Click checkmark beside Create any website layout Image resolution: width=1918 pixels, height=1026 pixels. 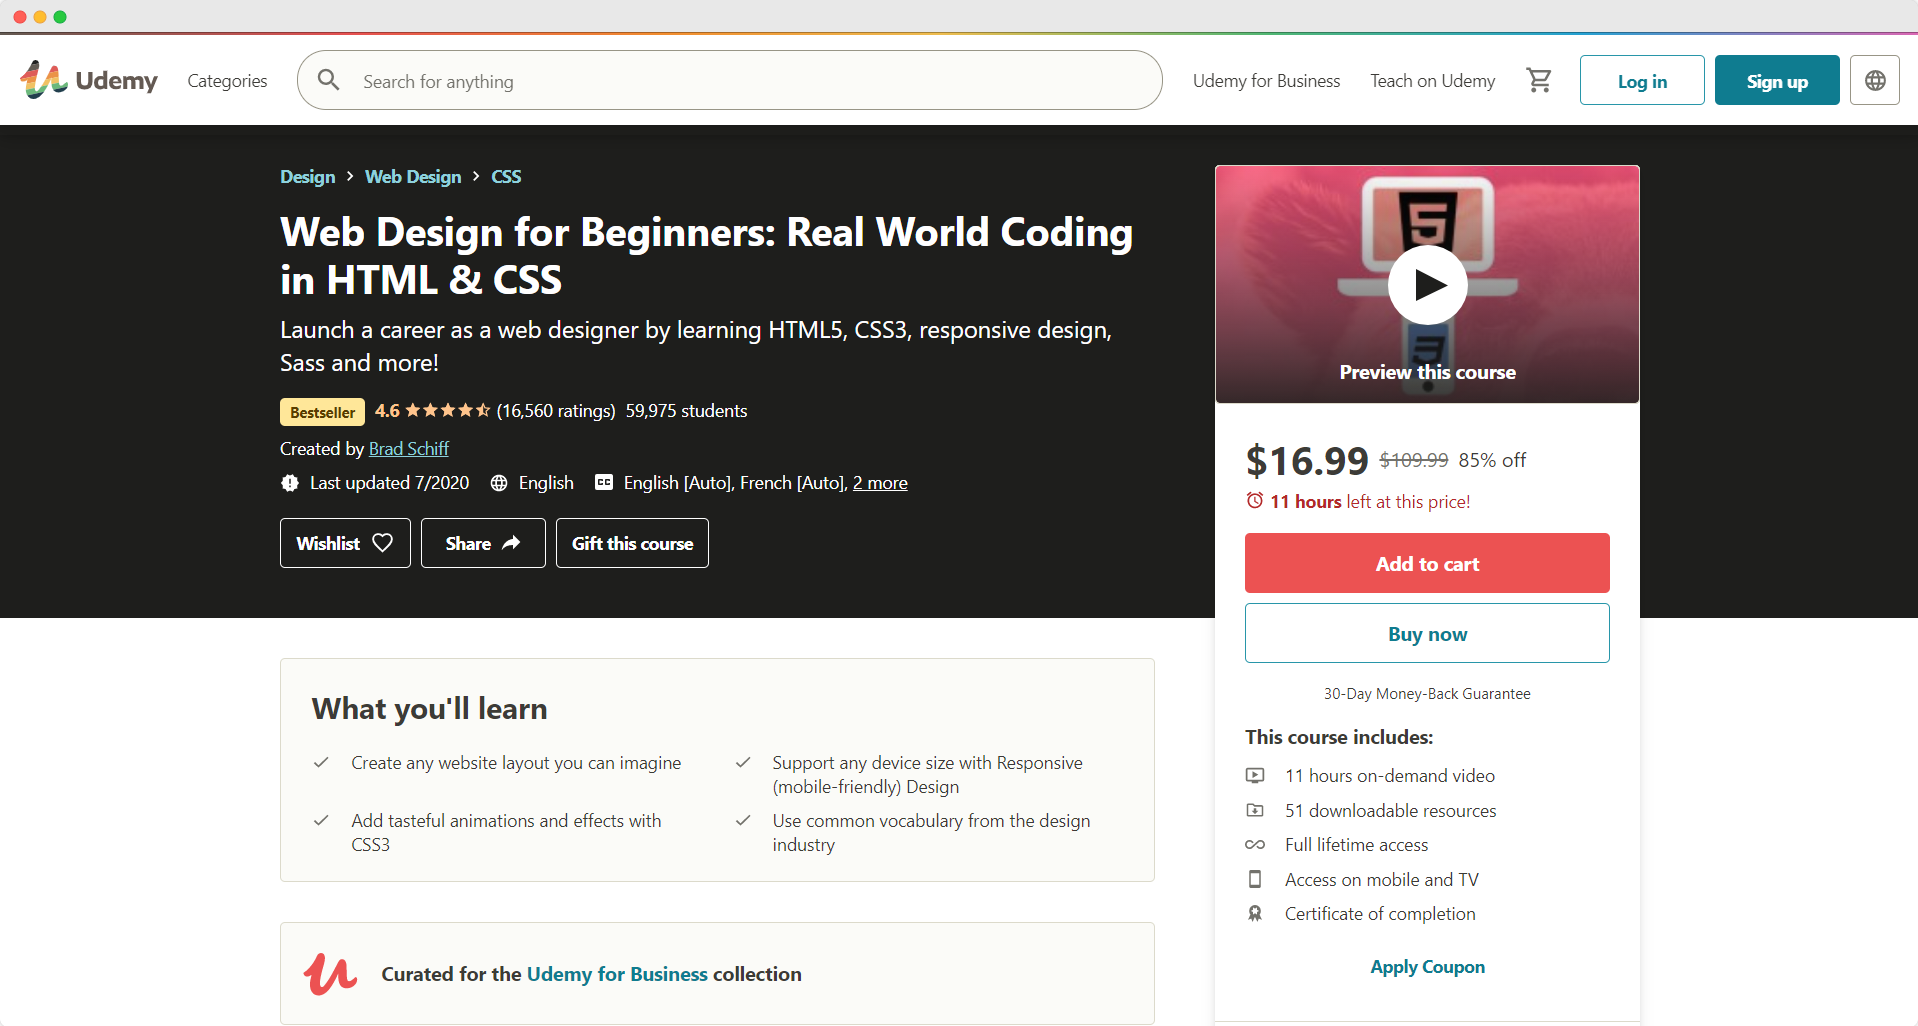tap(321, 762)
